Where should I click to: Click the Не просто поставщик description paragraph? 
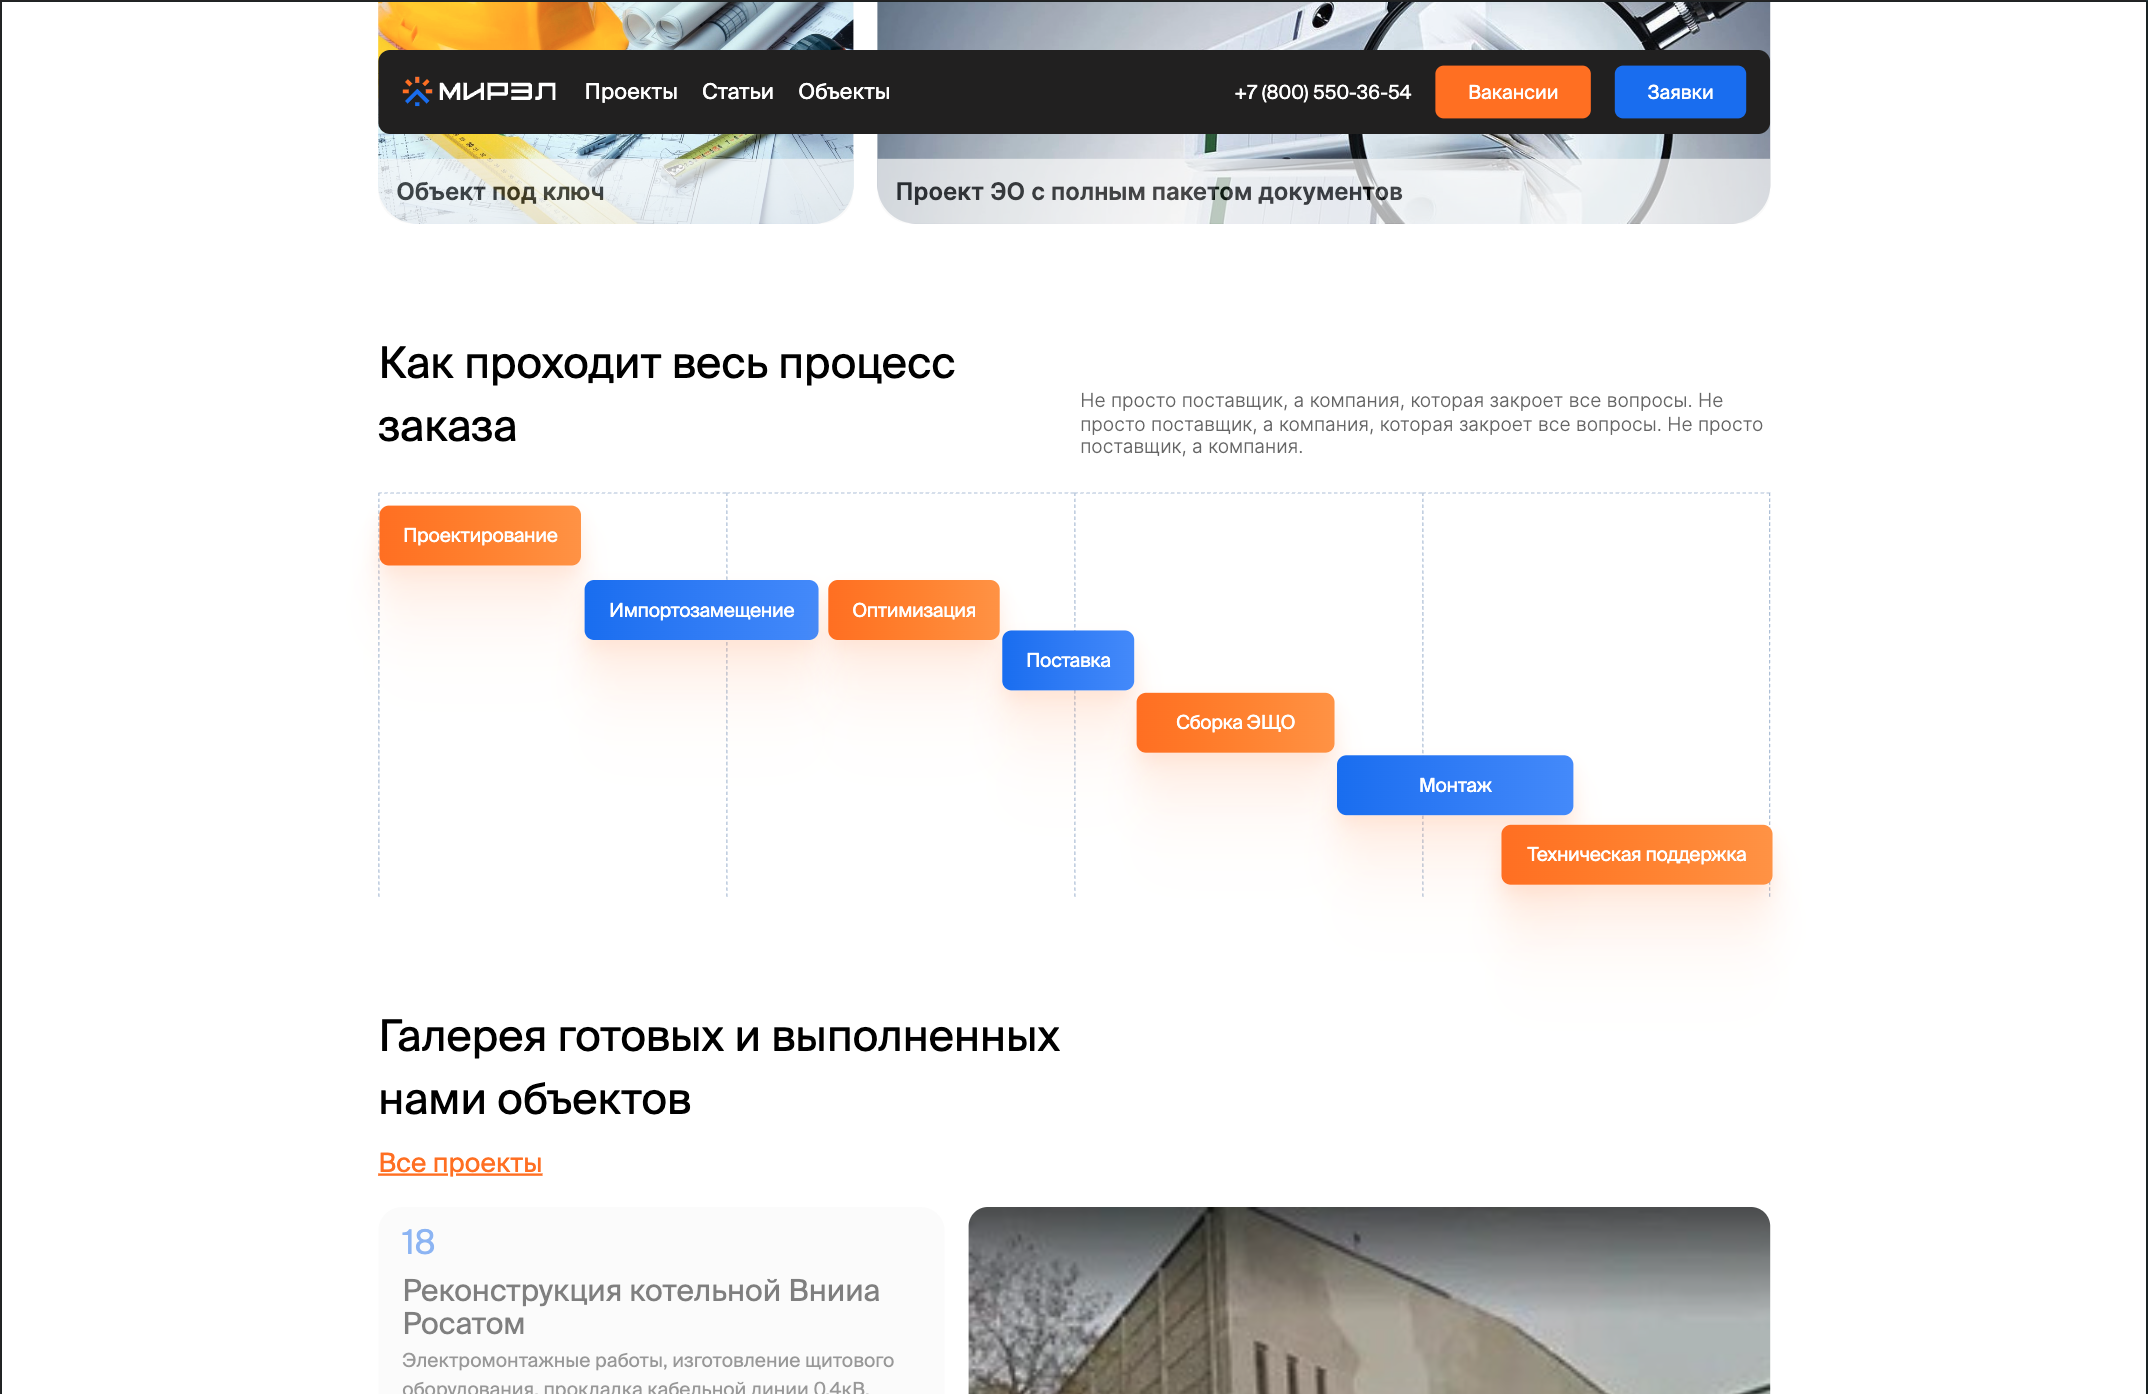[1421, 424]
